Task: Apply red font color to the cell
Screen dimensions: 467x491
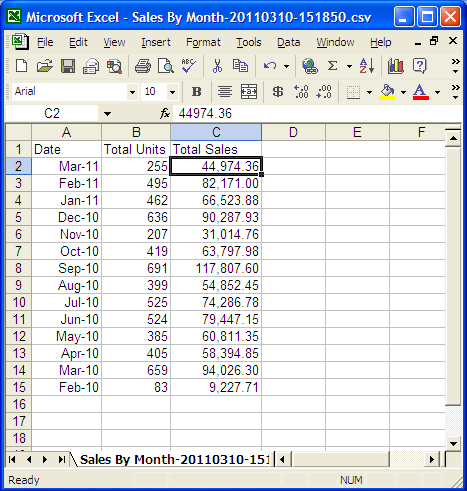Action: click(x=421, y=92)
